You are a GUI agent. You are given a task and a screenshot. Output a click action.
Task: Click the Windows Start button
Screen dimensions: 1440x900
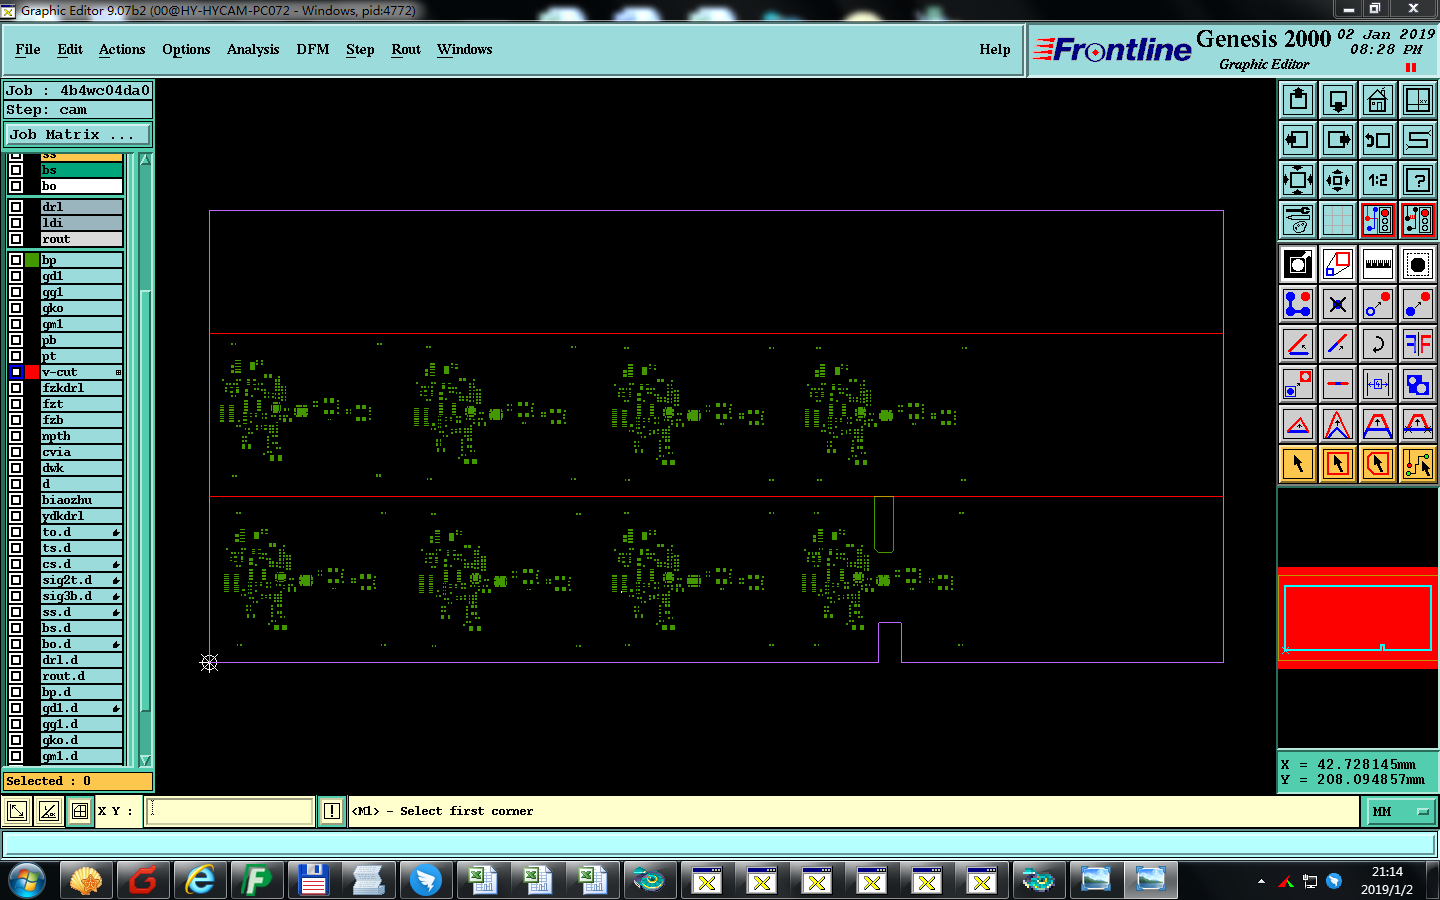coord(27,880)
